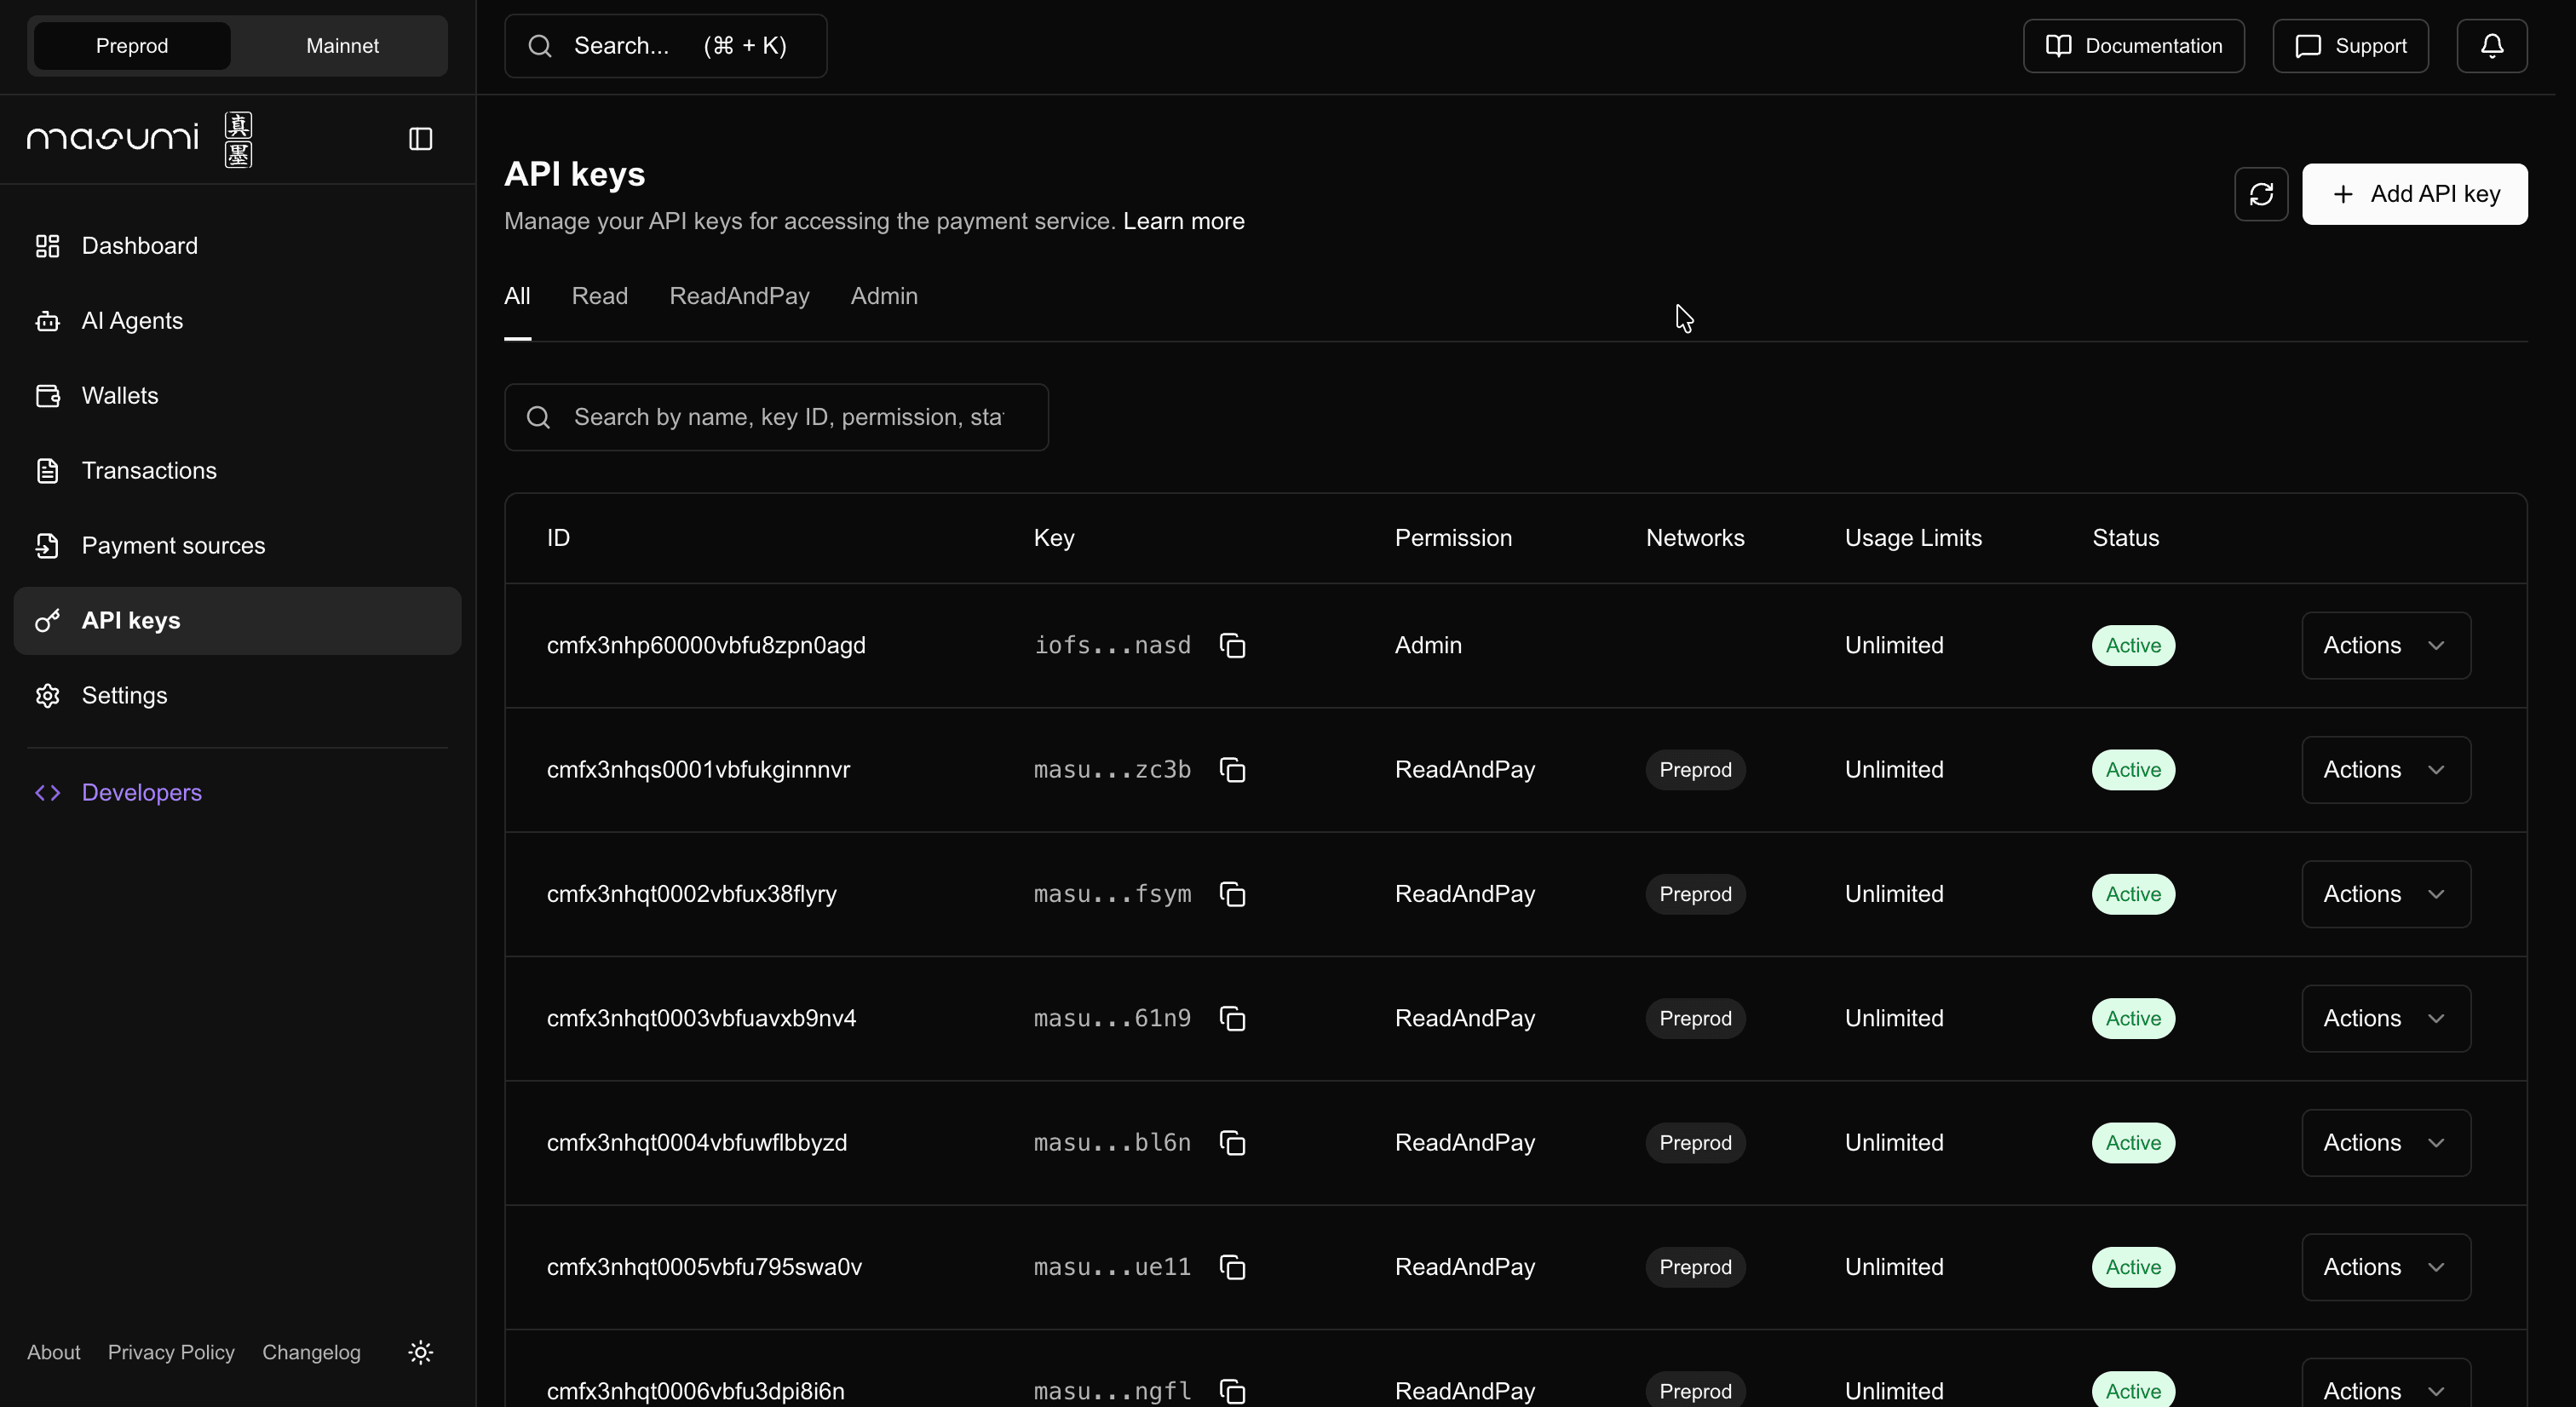Open the Payment sources section

[x=172, y=545]
